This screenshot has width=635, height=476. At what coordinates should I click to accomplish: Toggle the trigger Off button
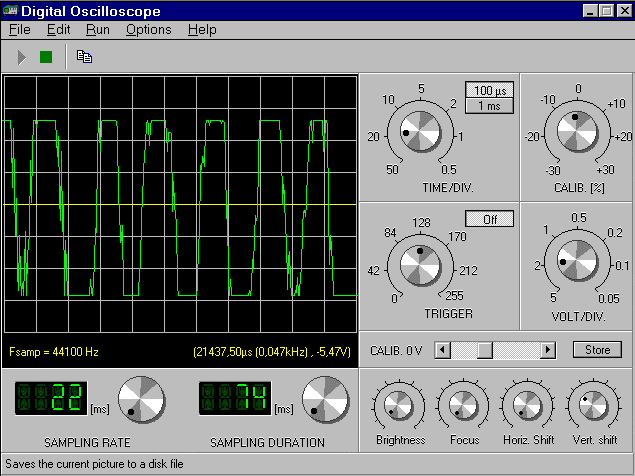(x=490, y=219)
